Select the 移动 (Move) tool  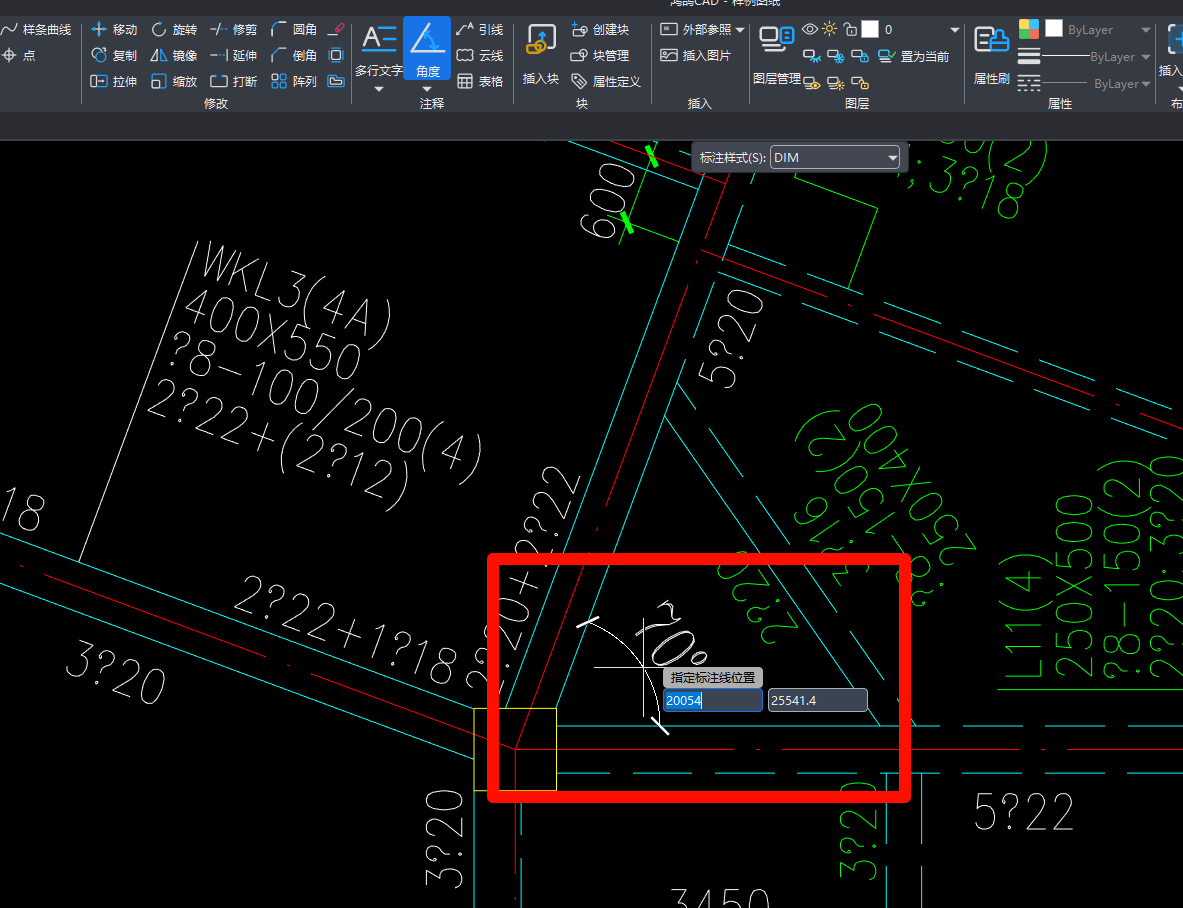(x=113, y=30)
